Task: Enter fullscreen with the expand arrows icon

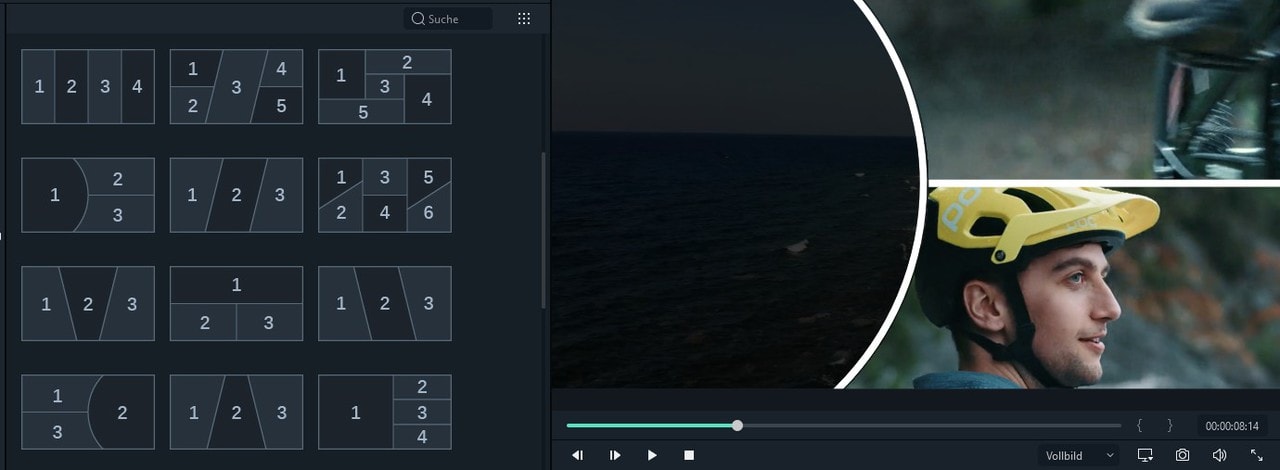Action: 1257,455
